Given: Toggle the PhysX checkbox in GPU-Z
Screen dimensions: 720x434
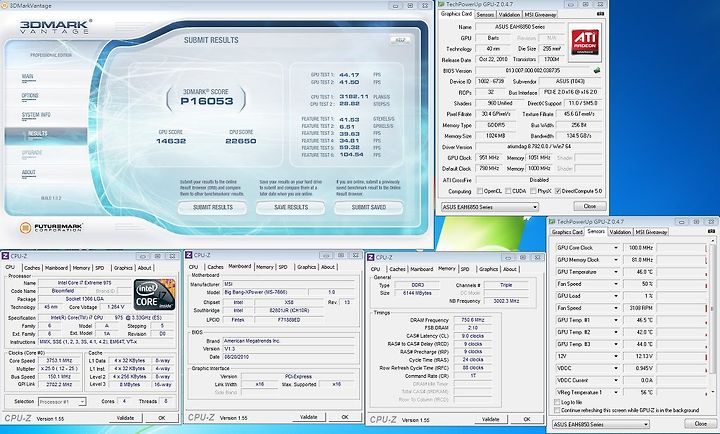Looking at the screenshot, I should click(x=533, y=191).
